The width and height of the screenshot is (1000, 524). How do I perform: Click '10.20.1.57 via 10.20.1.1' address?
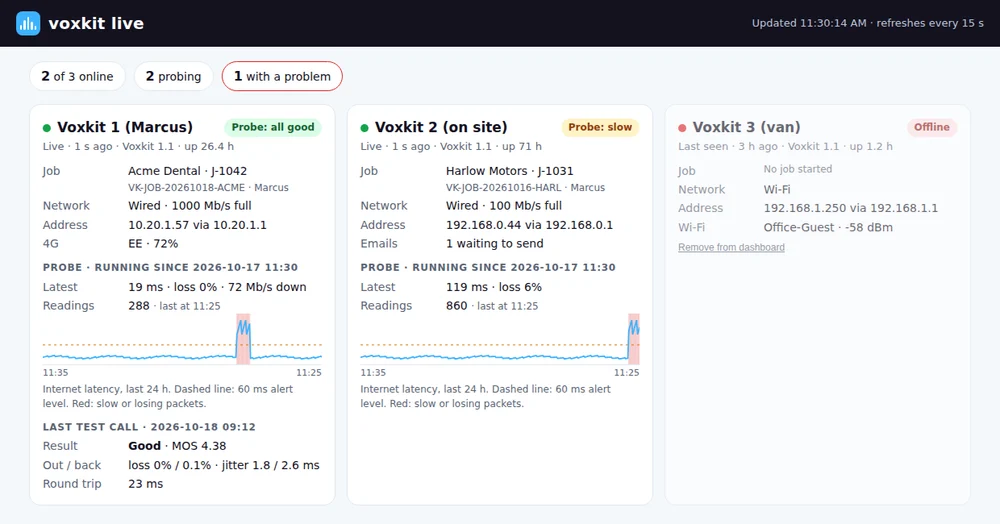pos(198,224)
